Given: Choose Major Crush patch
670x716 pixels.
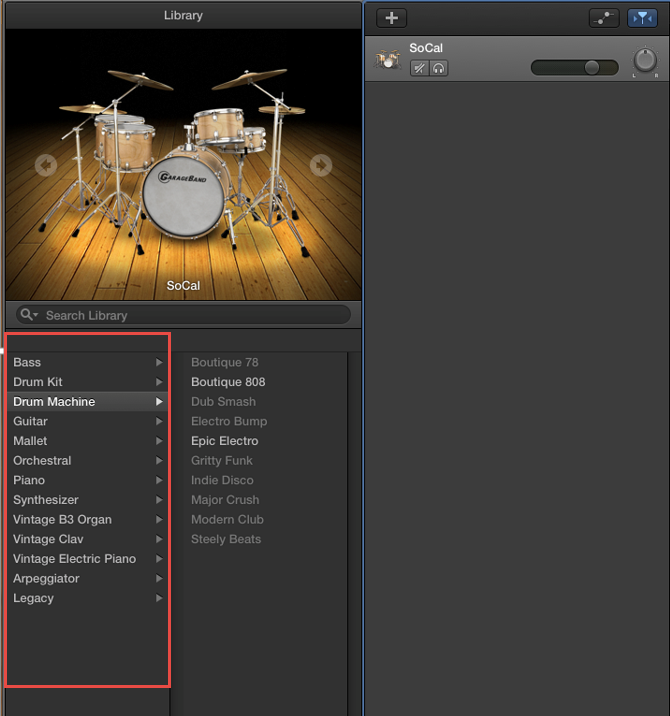Looking at the screenshot, I should [x=225, y=500].
